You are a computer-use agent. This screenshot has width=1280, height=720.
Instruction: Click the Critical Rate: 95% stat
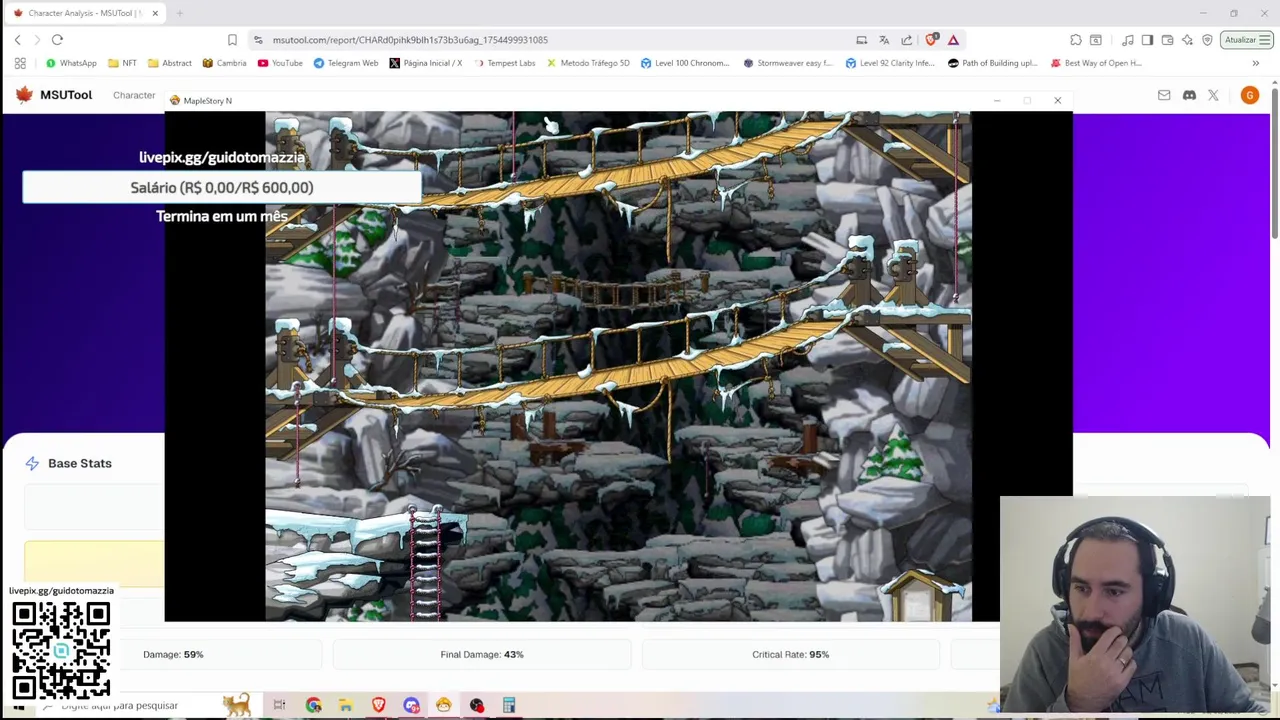790,654
